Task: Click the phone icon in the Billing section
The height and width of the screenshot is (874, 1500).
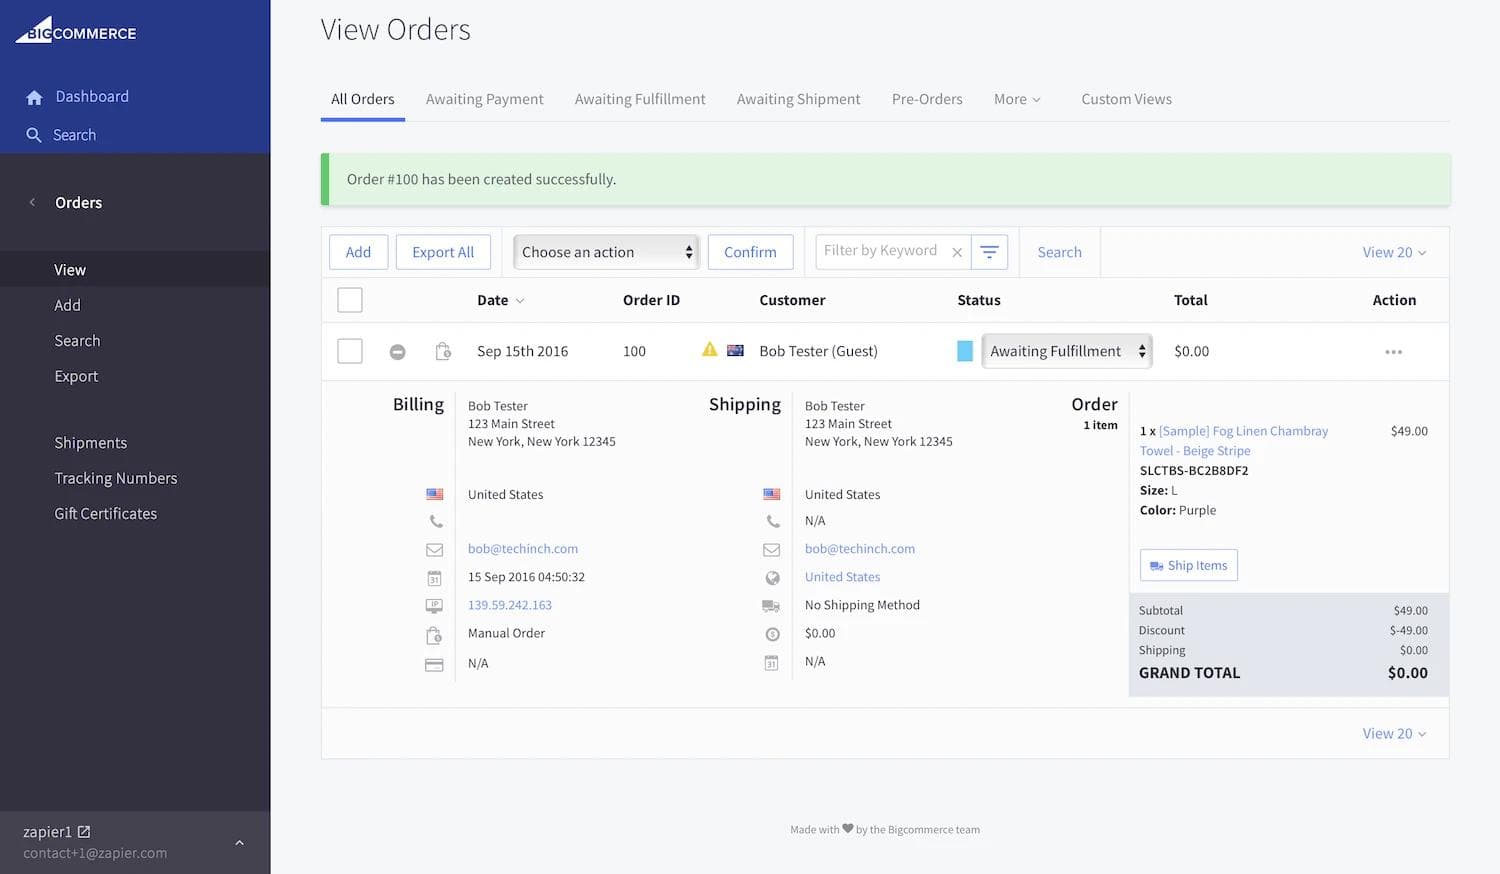Action: coord(435,521)
